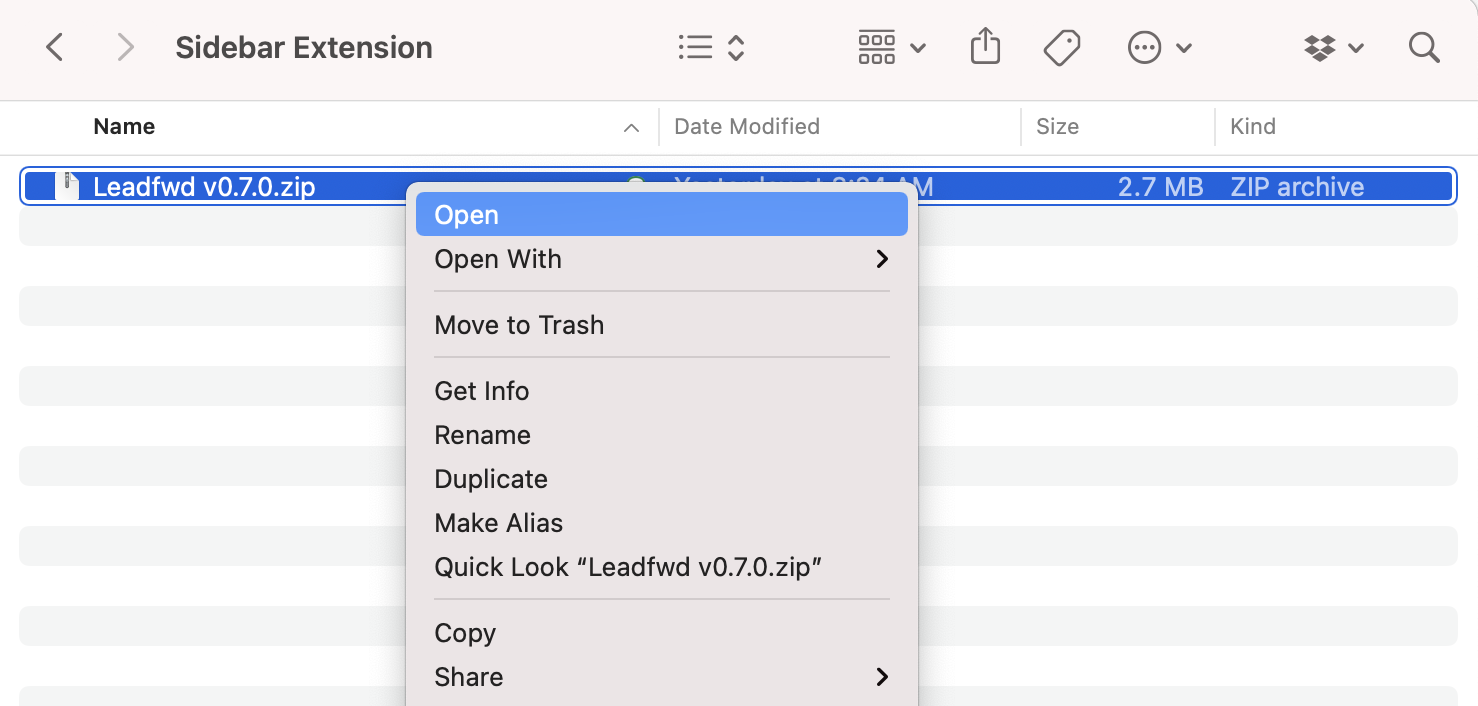Sort by the Size column

(x=1057, y=127)
